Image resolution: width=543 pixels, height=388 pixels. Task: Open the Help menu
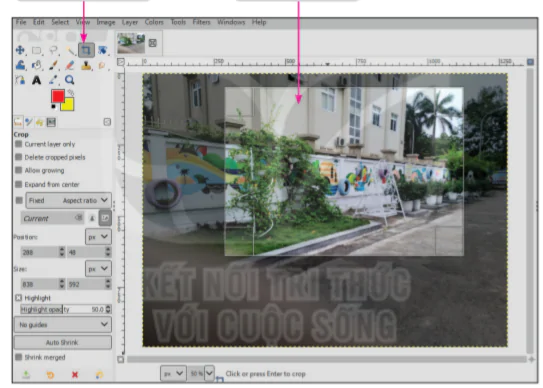click(x=259, y=22)
